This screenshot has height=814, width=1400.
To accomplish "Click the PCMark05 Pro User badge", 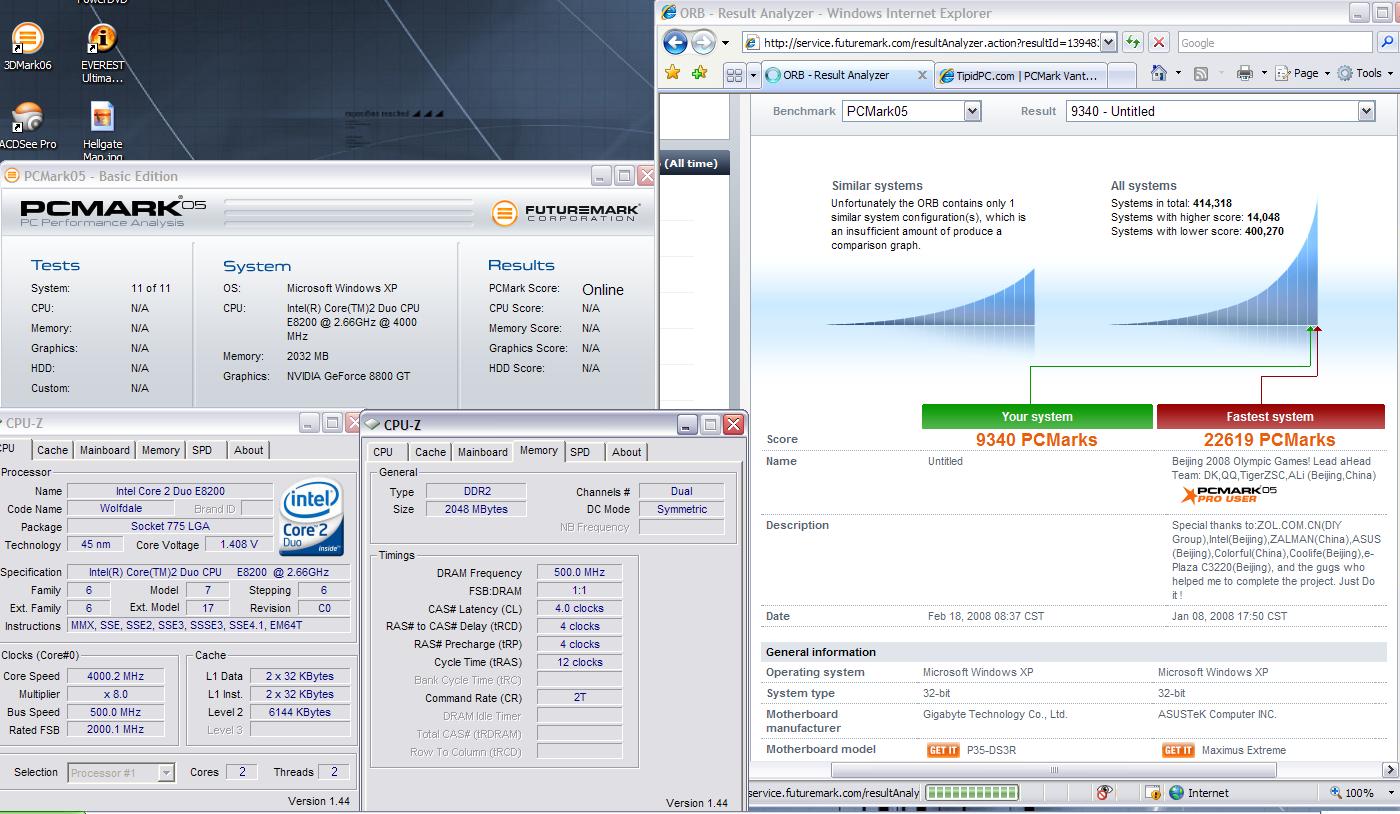I will coord(1228,493).
